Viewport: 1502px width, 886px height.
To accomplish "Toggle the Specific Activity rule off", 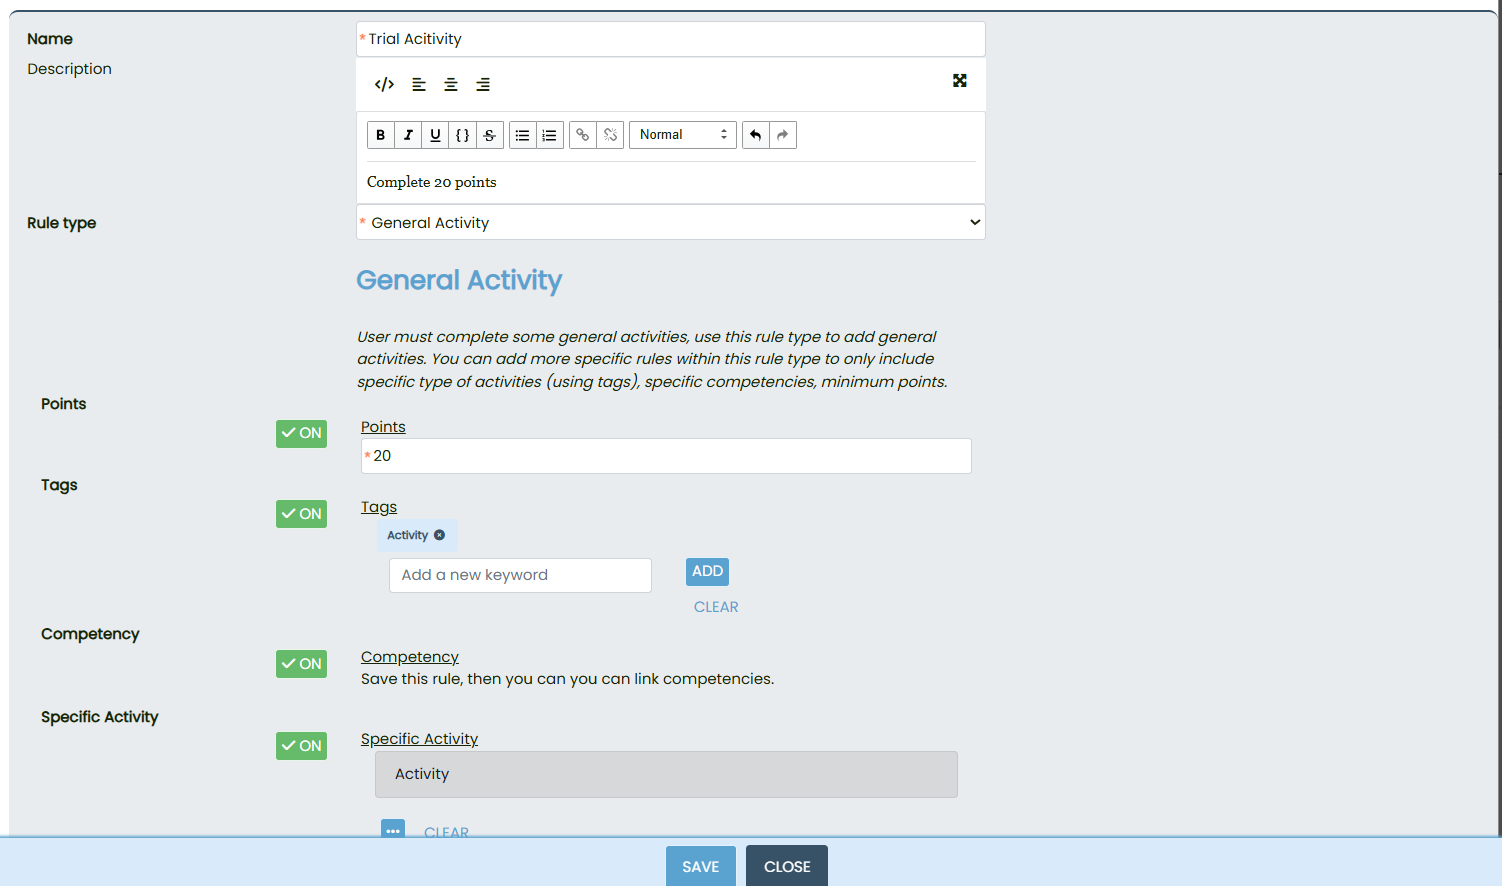I will click(x=301, y=746).
